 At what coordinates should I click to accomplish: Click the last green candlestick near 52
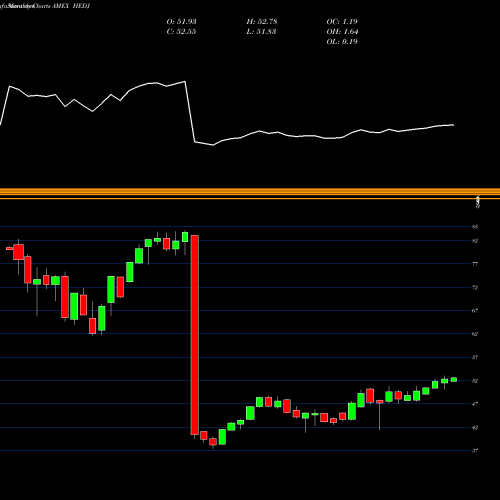454,379
